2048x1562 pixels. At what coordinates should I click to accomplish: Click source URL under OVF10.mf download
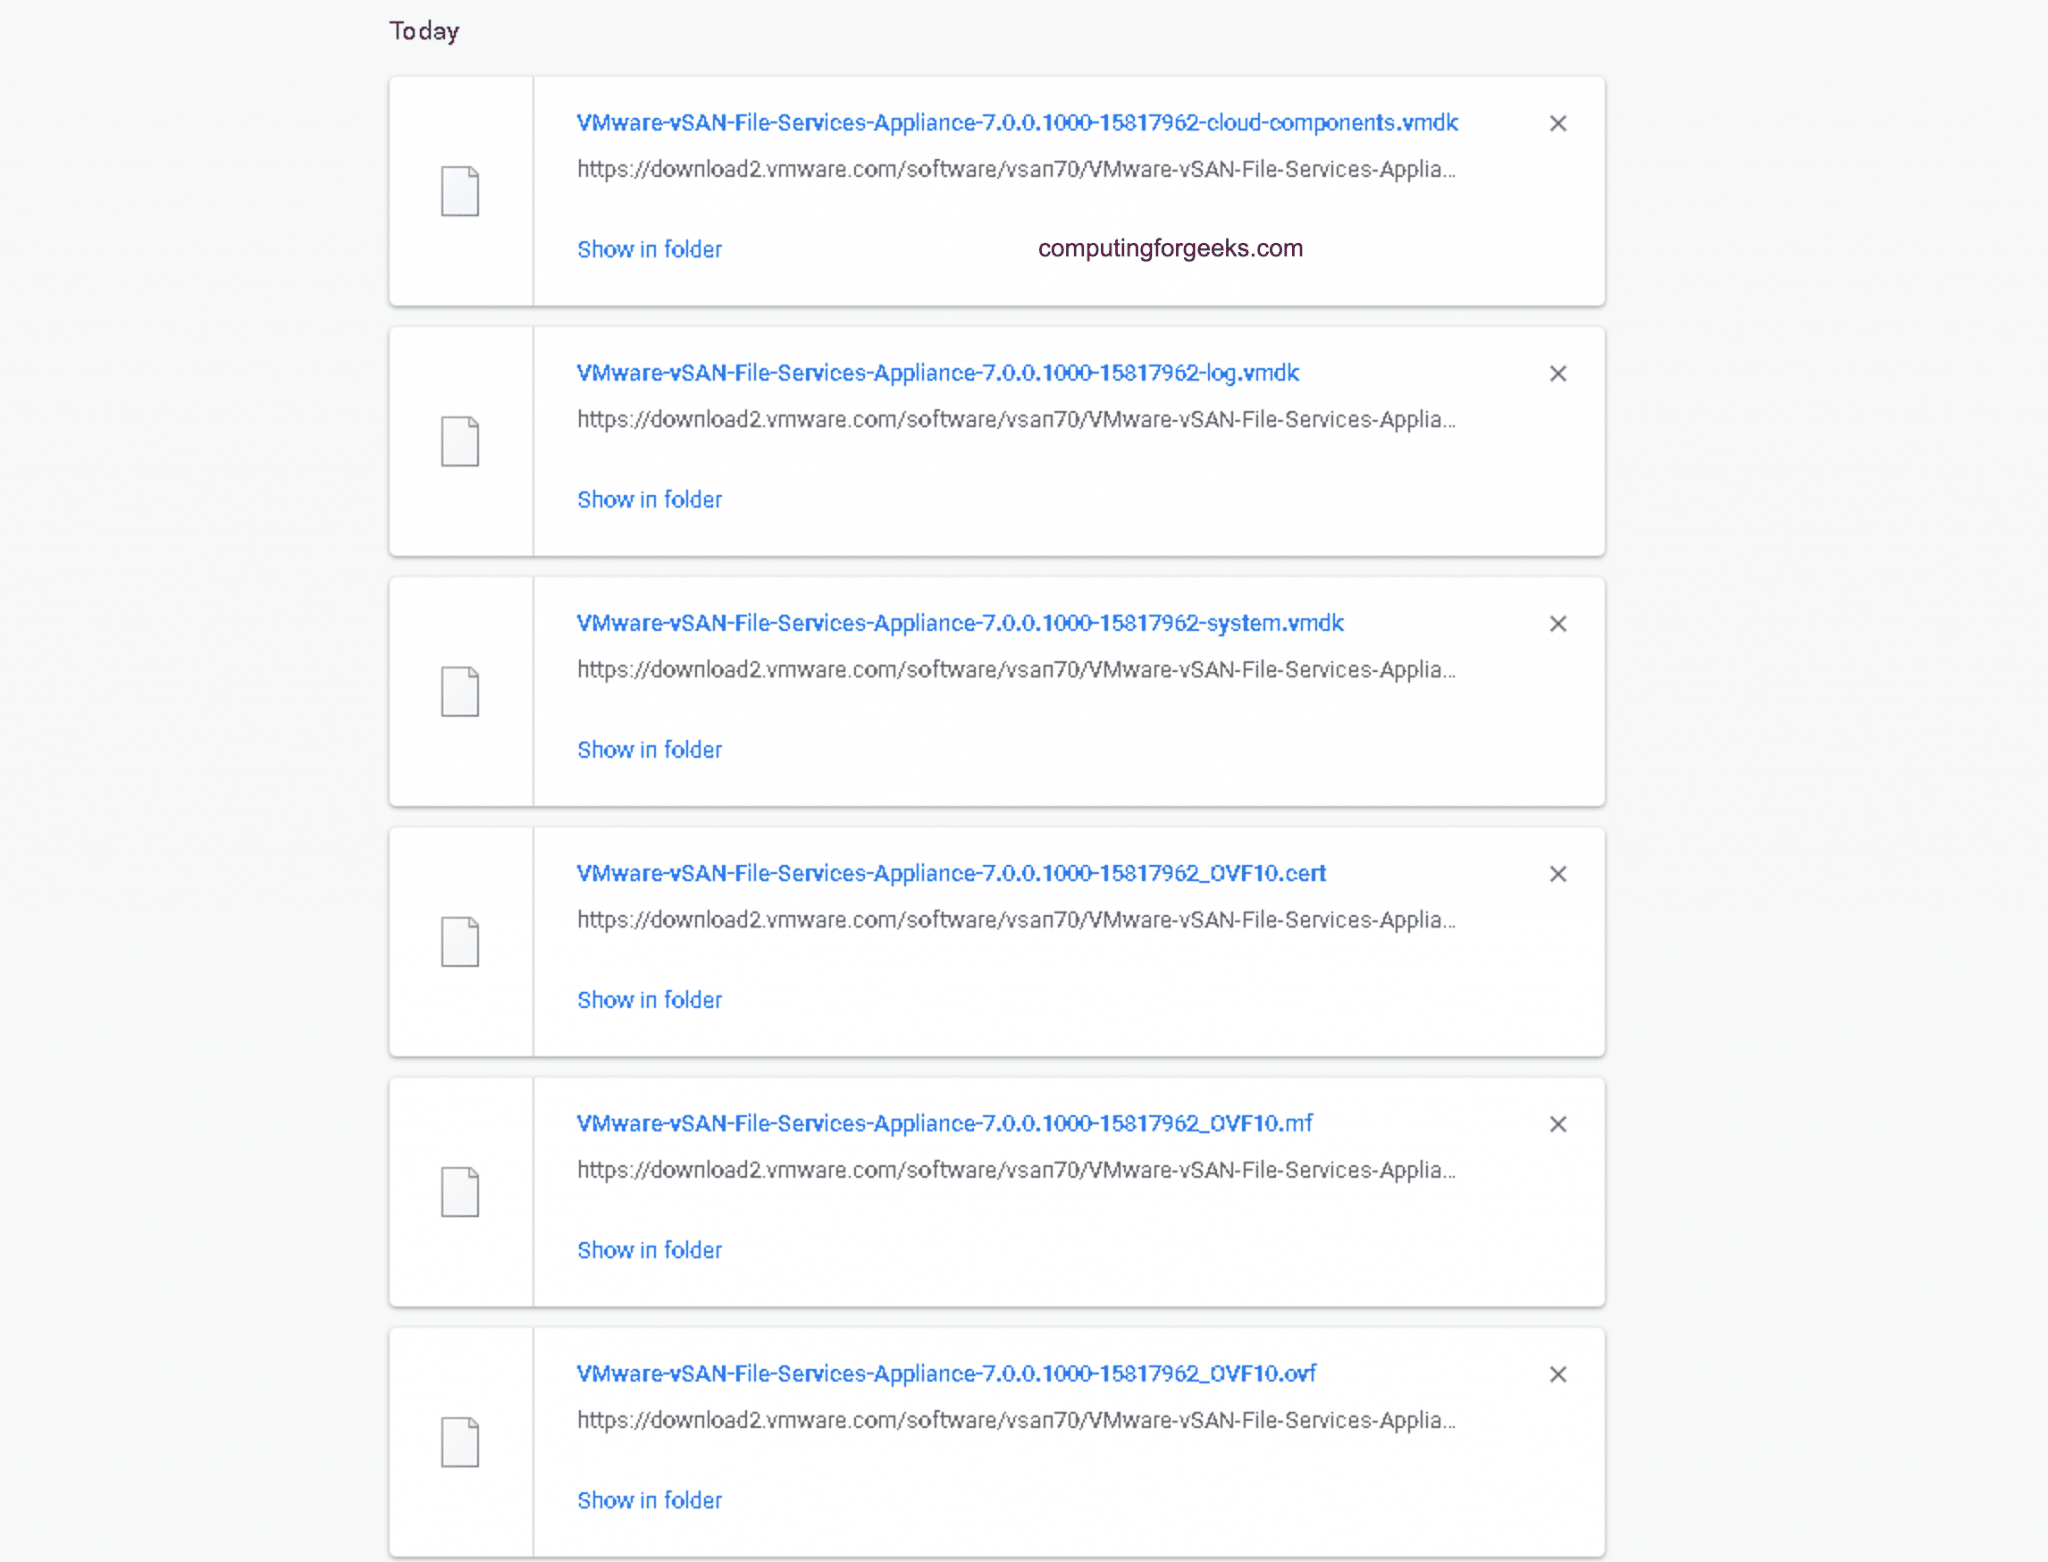(x=1015, y=1170)
